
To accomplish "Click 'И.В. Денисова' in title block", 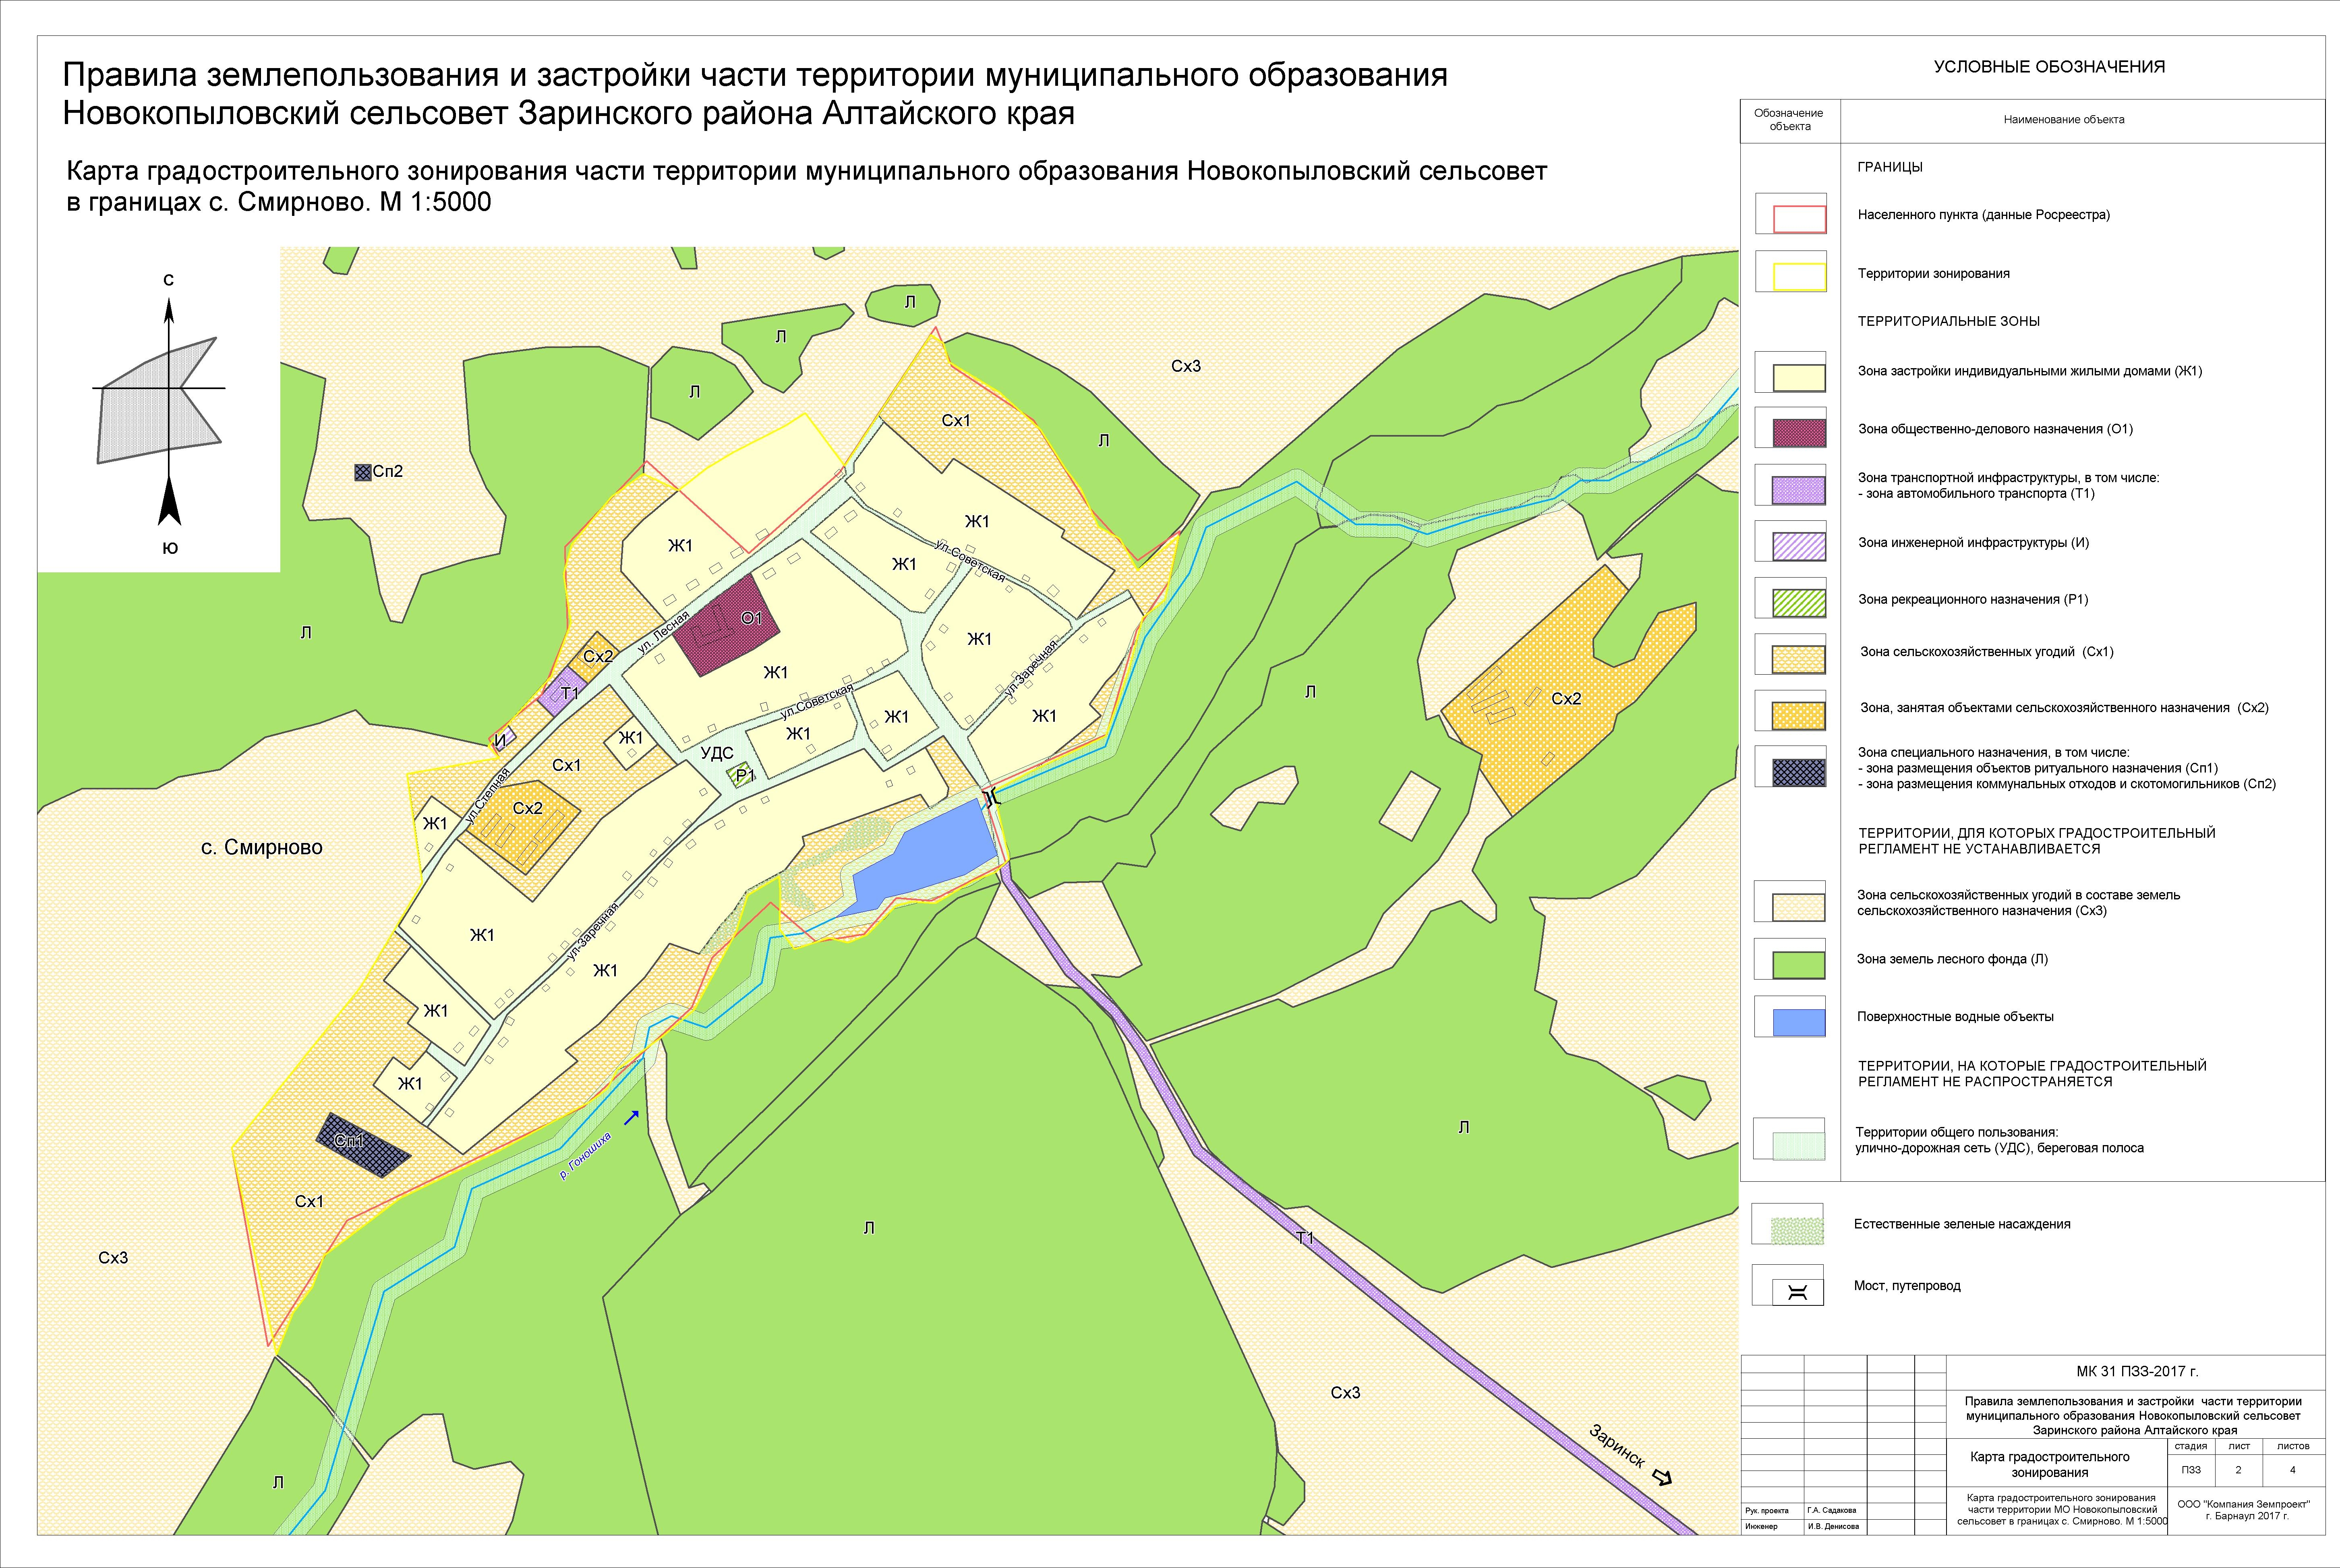I will (x=1832, y=1527).
